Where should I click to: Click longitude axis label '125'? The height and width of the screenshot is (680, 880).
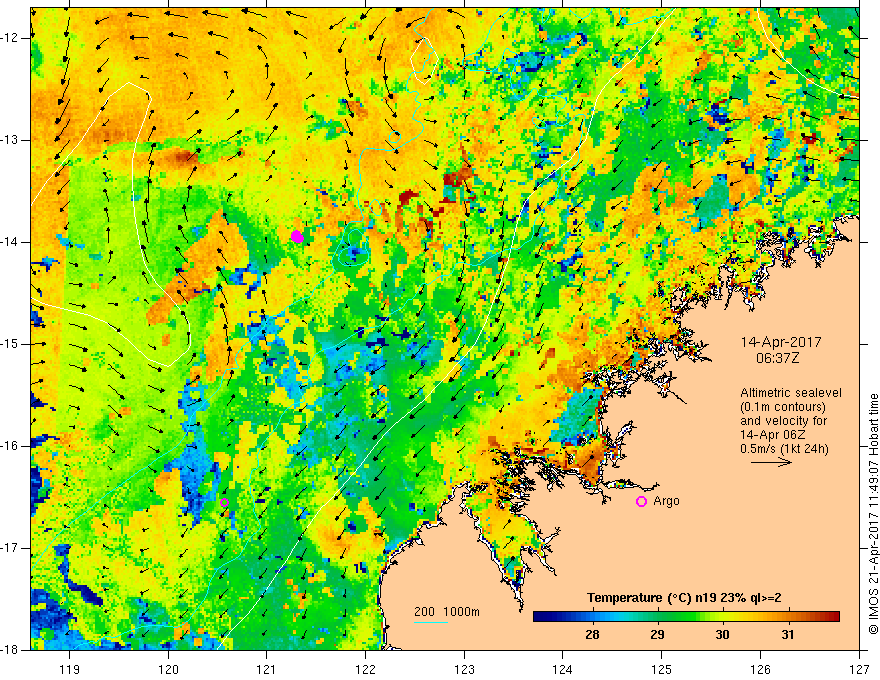click(662, 669)
